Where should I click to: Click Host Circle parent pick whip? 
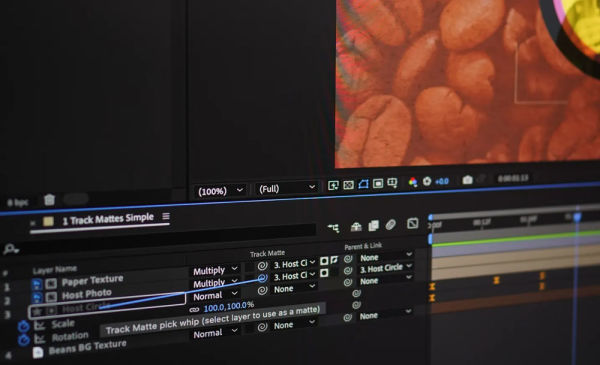[x=348, y=283]
